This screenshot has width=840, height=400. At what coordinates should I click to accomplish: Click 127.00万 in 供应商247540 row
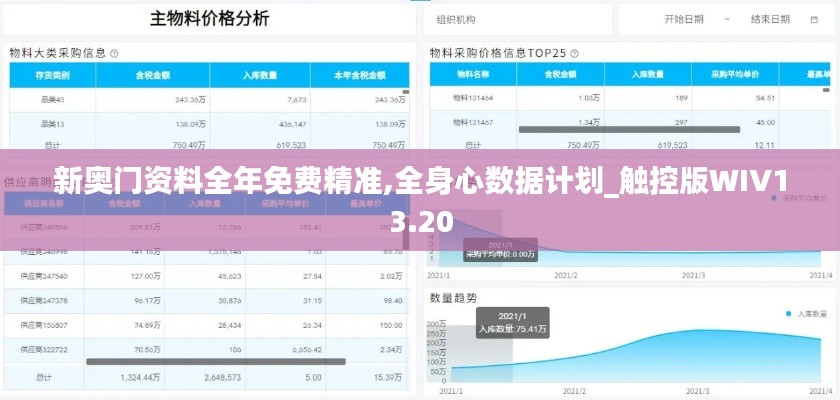[145, 276]
